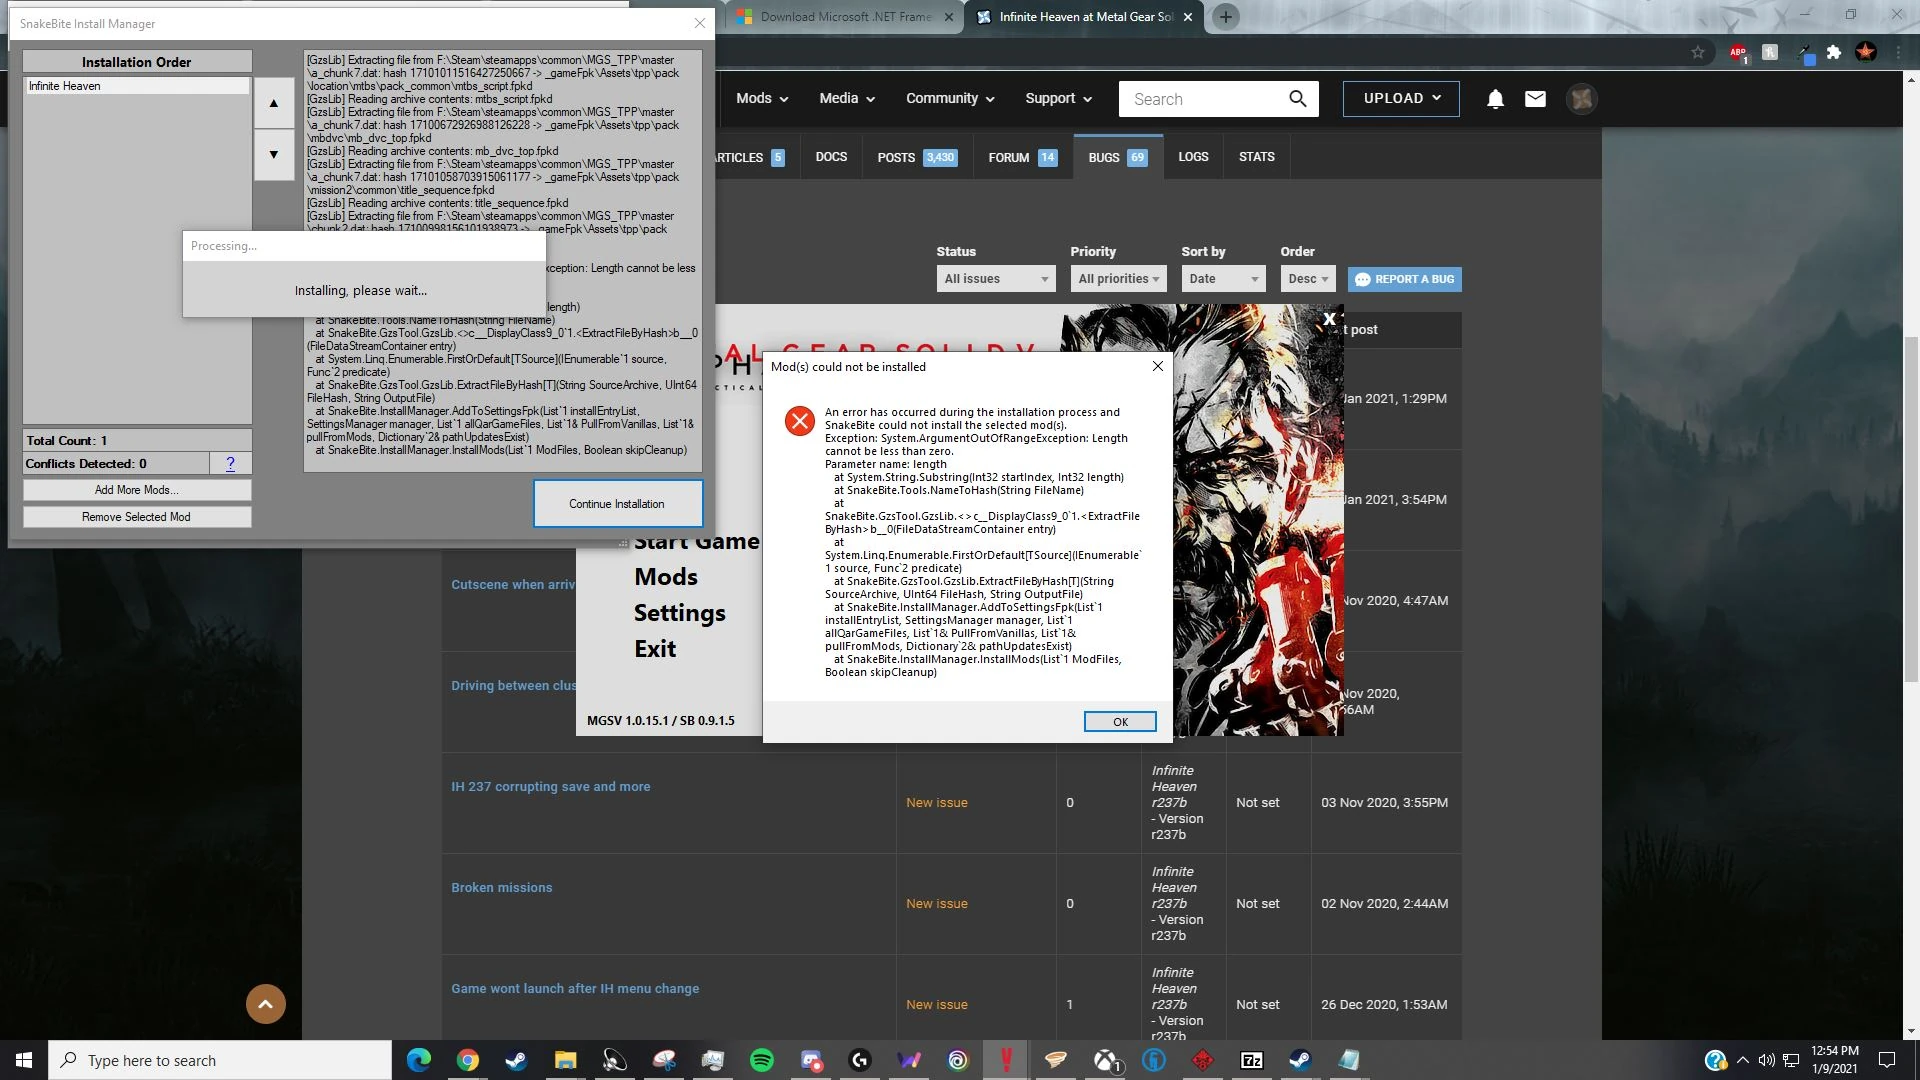The image size is (1920, 1080).
Task: Dismiss the error dialog with OK
Action: [x=1120, y=722]
